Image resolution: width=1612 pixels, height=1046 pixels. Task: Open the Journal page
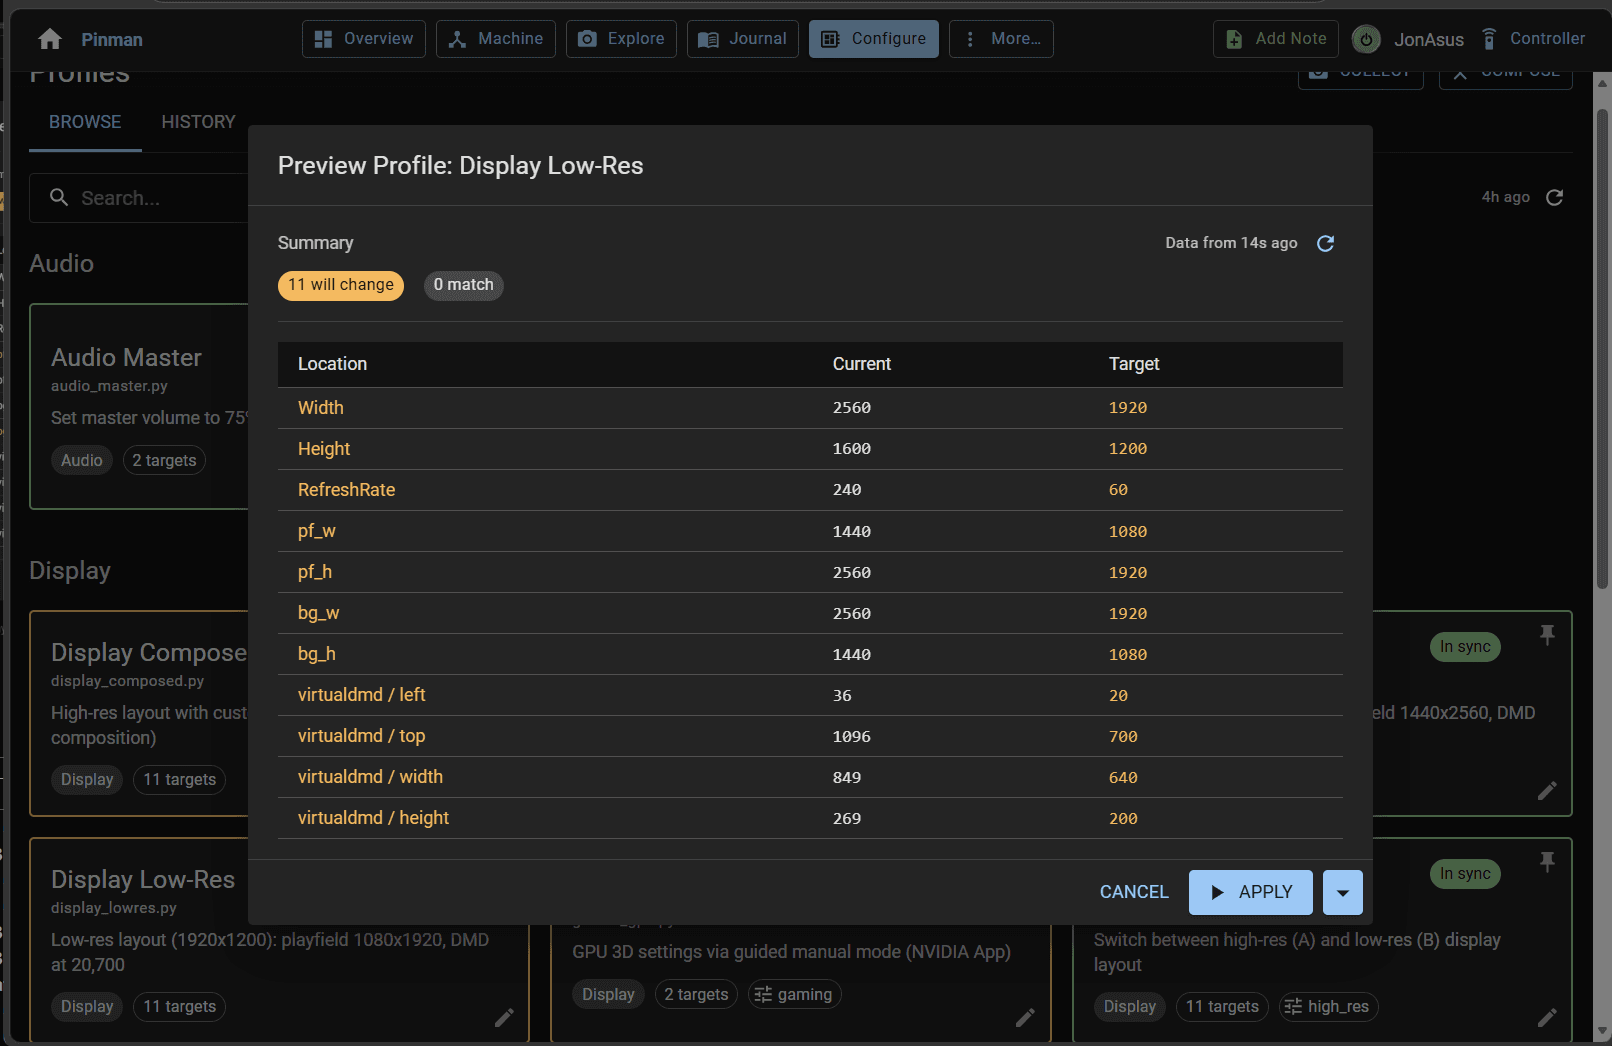click(743, 39)
